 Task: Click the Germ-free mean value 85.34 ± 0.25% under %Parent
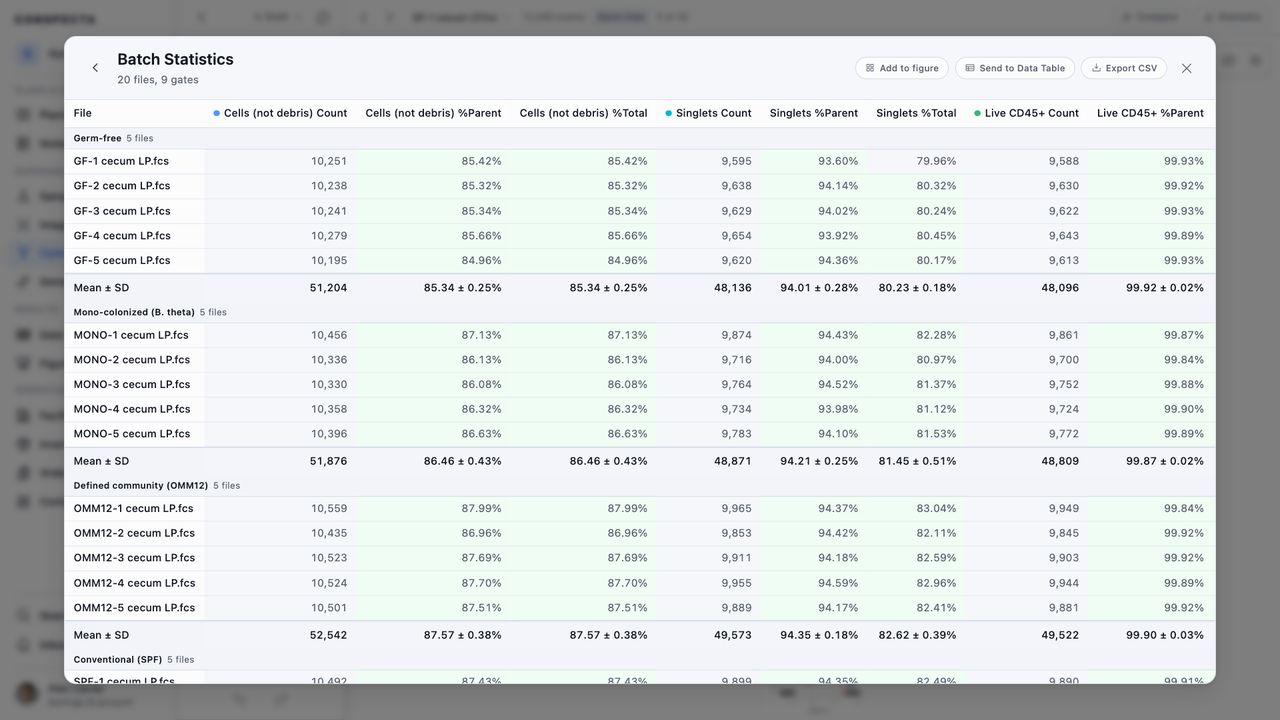(463, 288)
